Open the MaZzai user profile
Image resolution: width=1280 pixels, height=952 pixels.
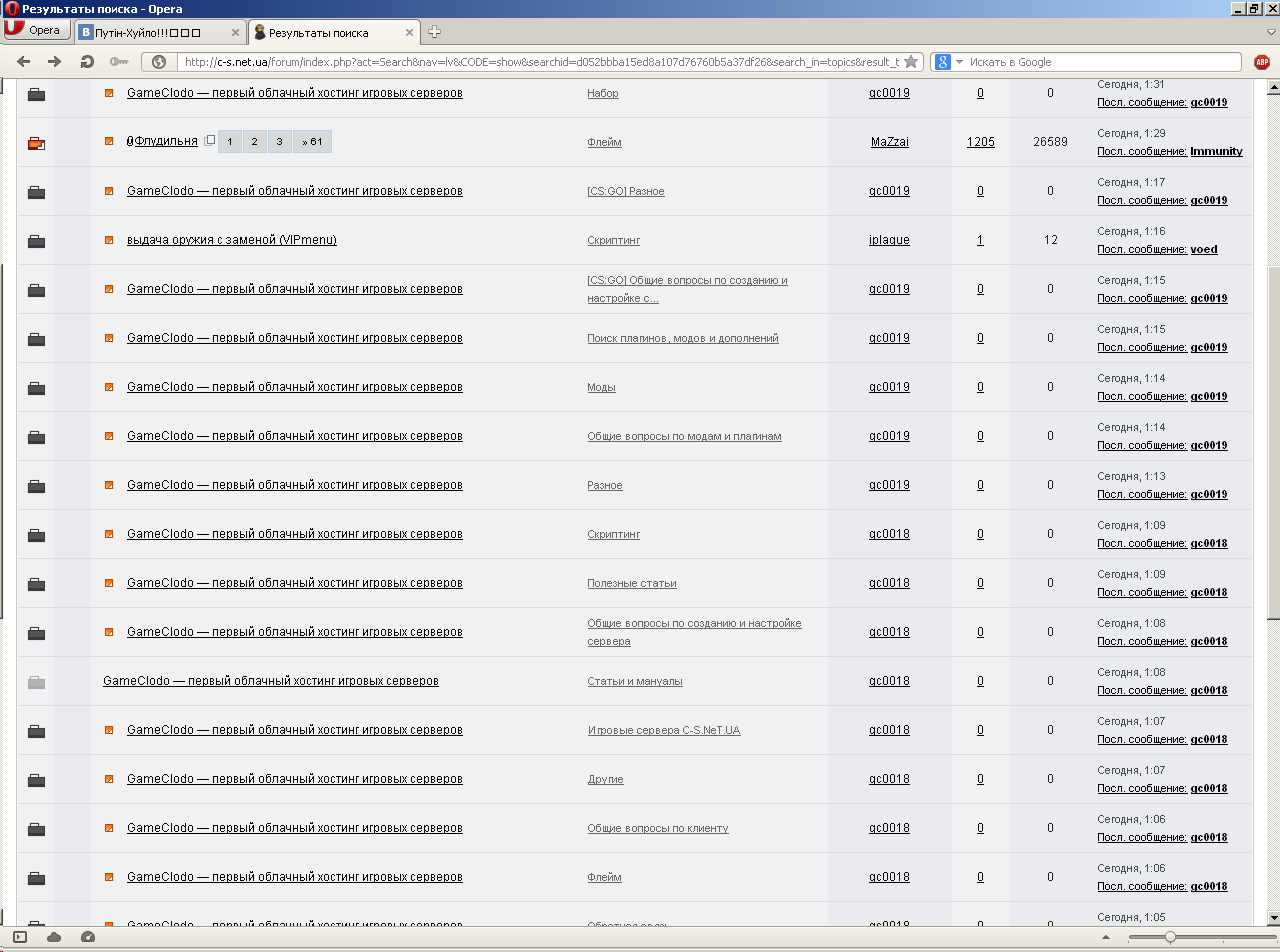coord(890,142)
